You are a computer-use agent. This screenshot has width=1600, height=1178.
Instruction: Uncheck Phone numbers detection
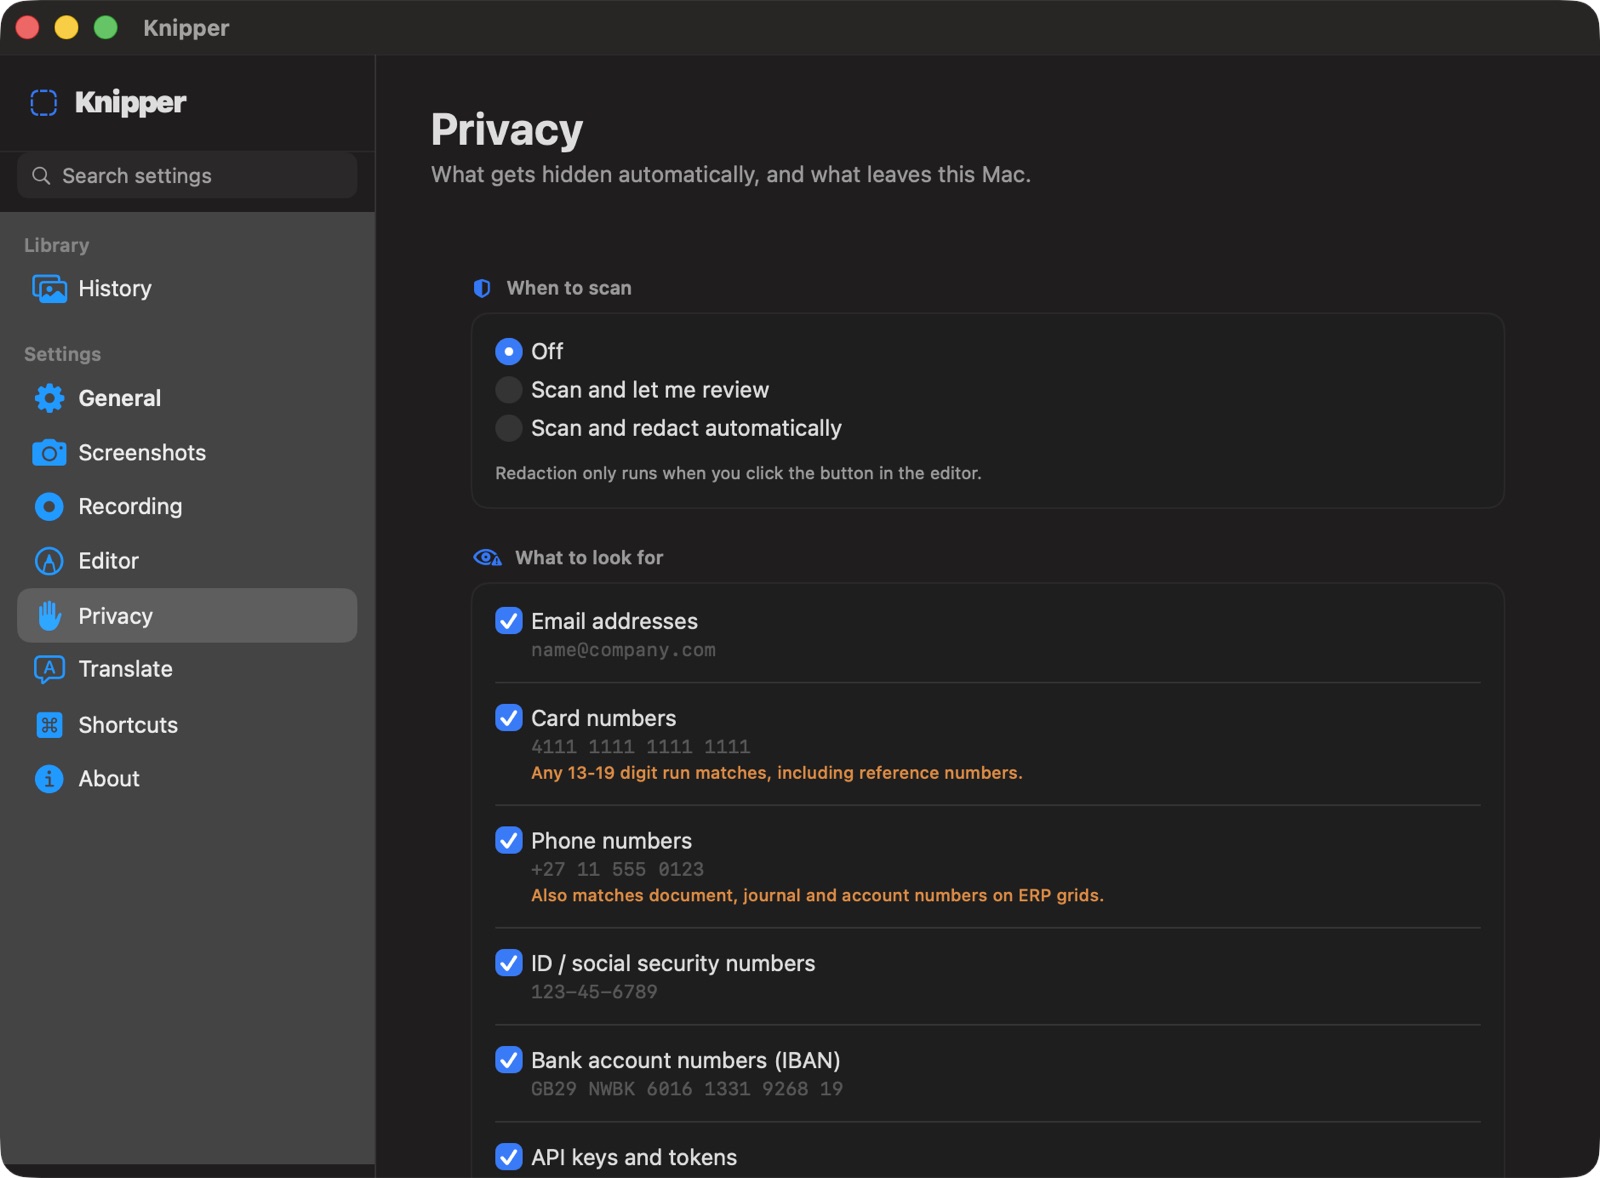coord(509,841)
